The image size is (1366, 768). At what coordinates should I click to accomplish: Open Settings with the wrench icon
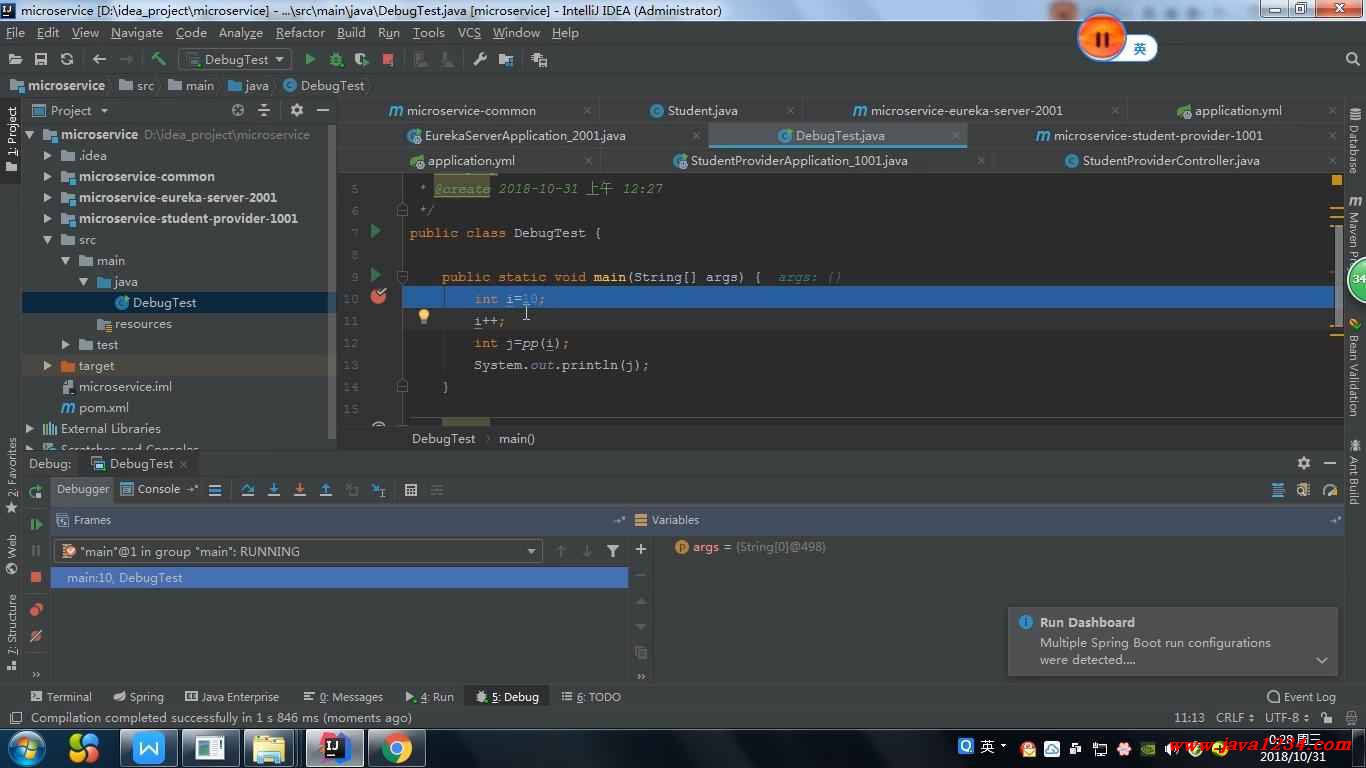pos(480,60)
